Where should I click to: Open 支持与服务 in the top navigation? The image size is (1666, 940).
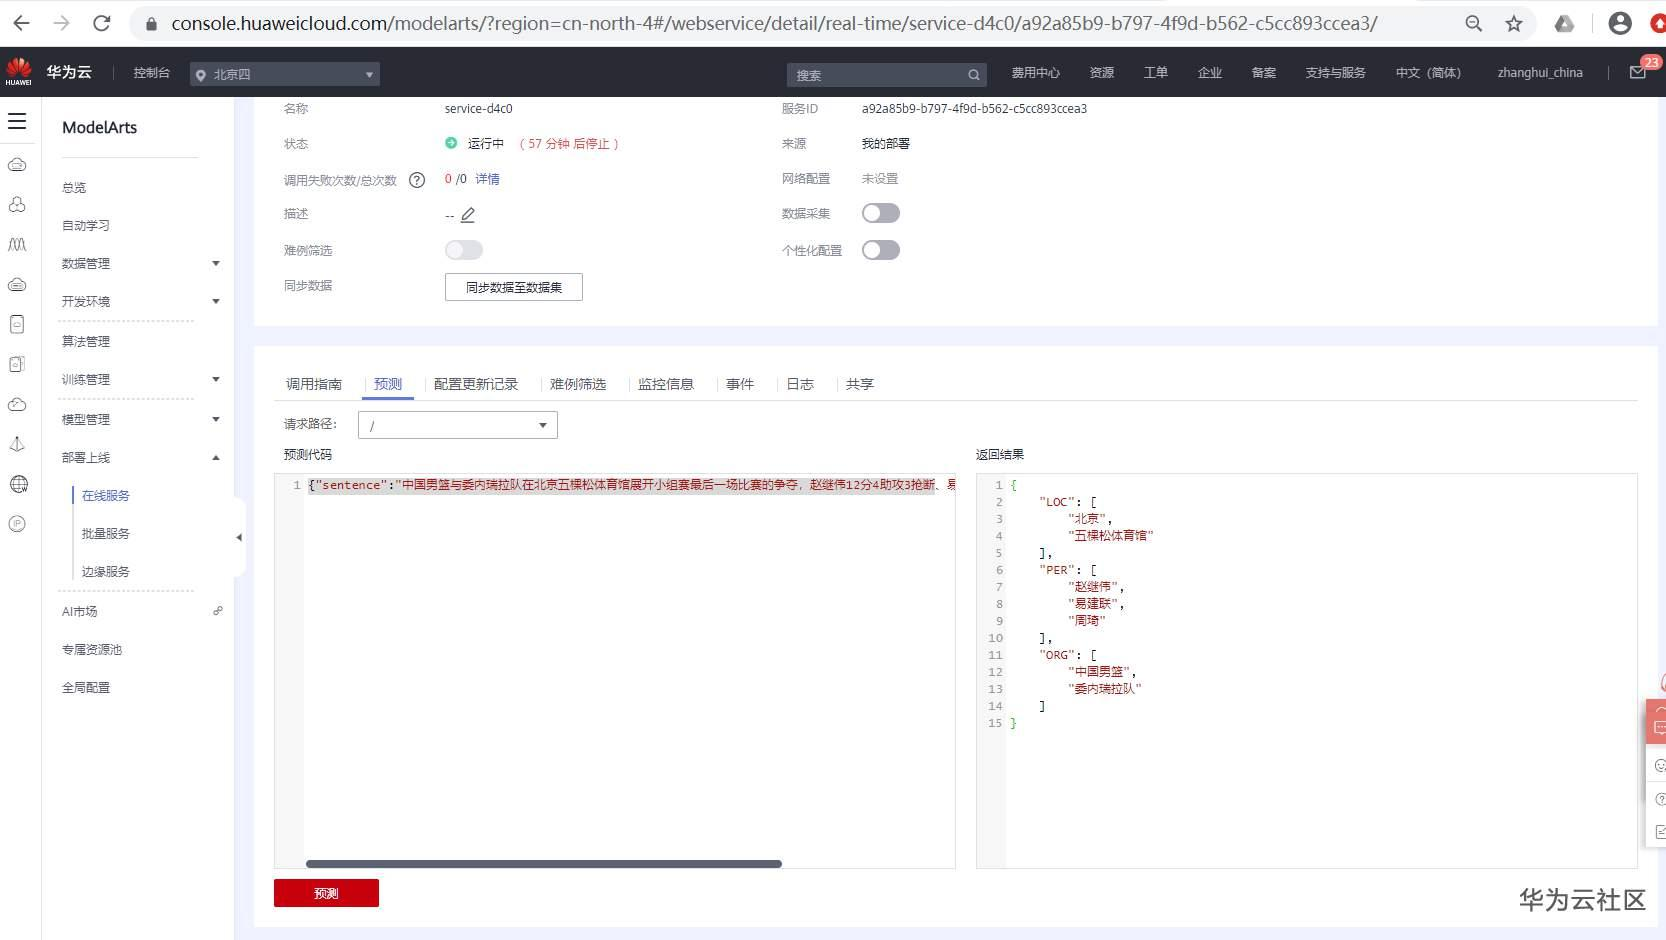[x=1335, y=73]
